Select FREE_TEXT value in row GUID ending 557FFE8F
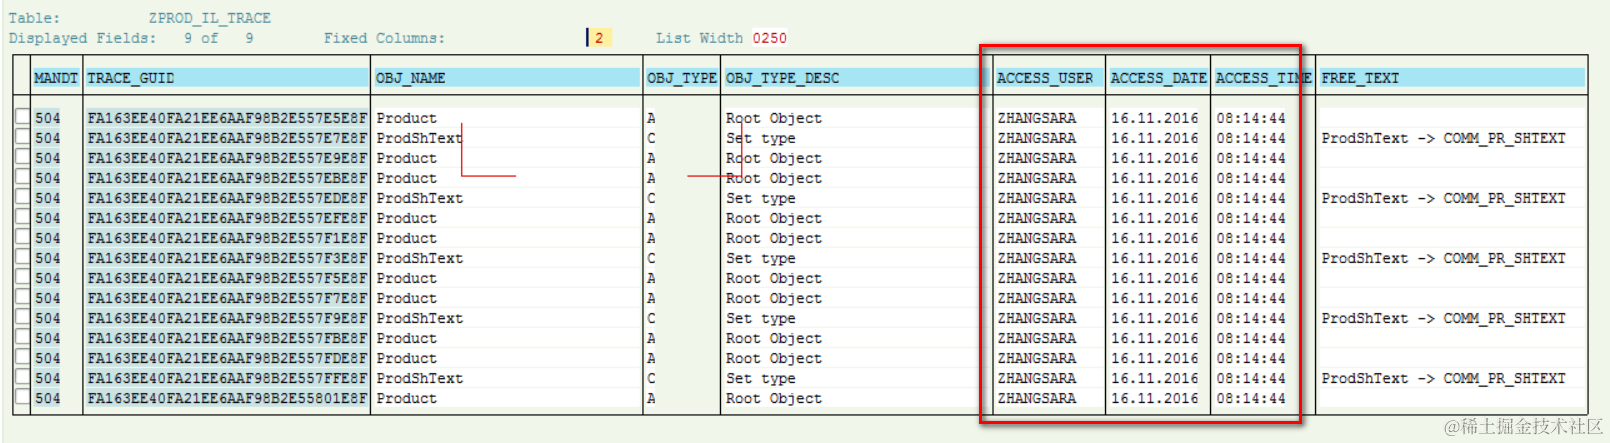This screenshot has height=443, width=1610. 1443,378
